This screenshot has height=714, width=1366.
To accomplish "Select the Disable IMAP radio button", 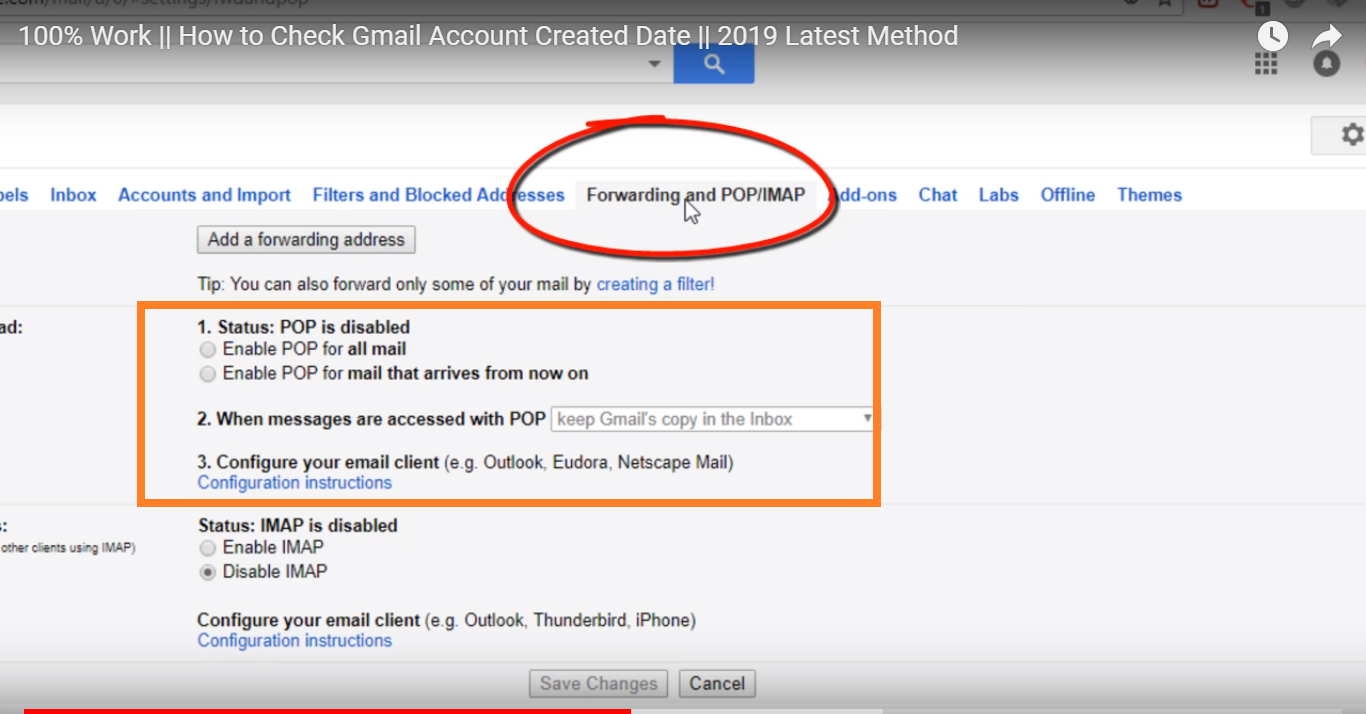I will [207, 572].
